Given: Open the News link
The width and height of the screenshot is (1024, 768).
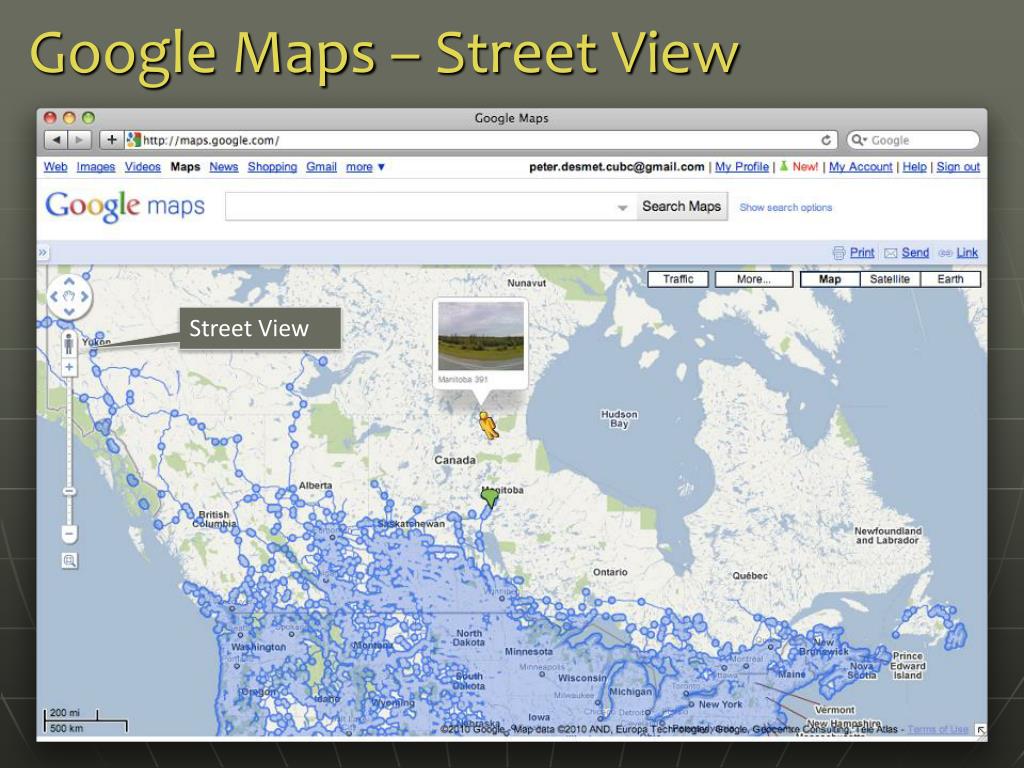Looking at the screenshot, I should pos(223,167).
